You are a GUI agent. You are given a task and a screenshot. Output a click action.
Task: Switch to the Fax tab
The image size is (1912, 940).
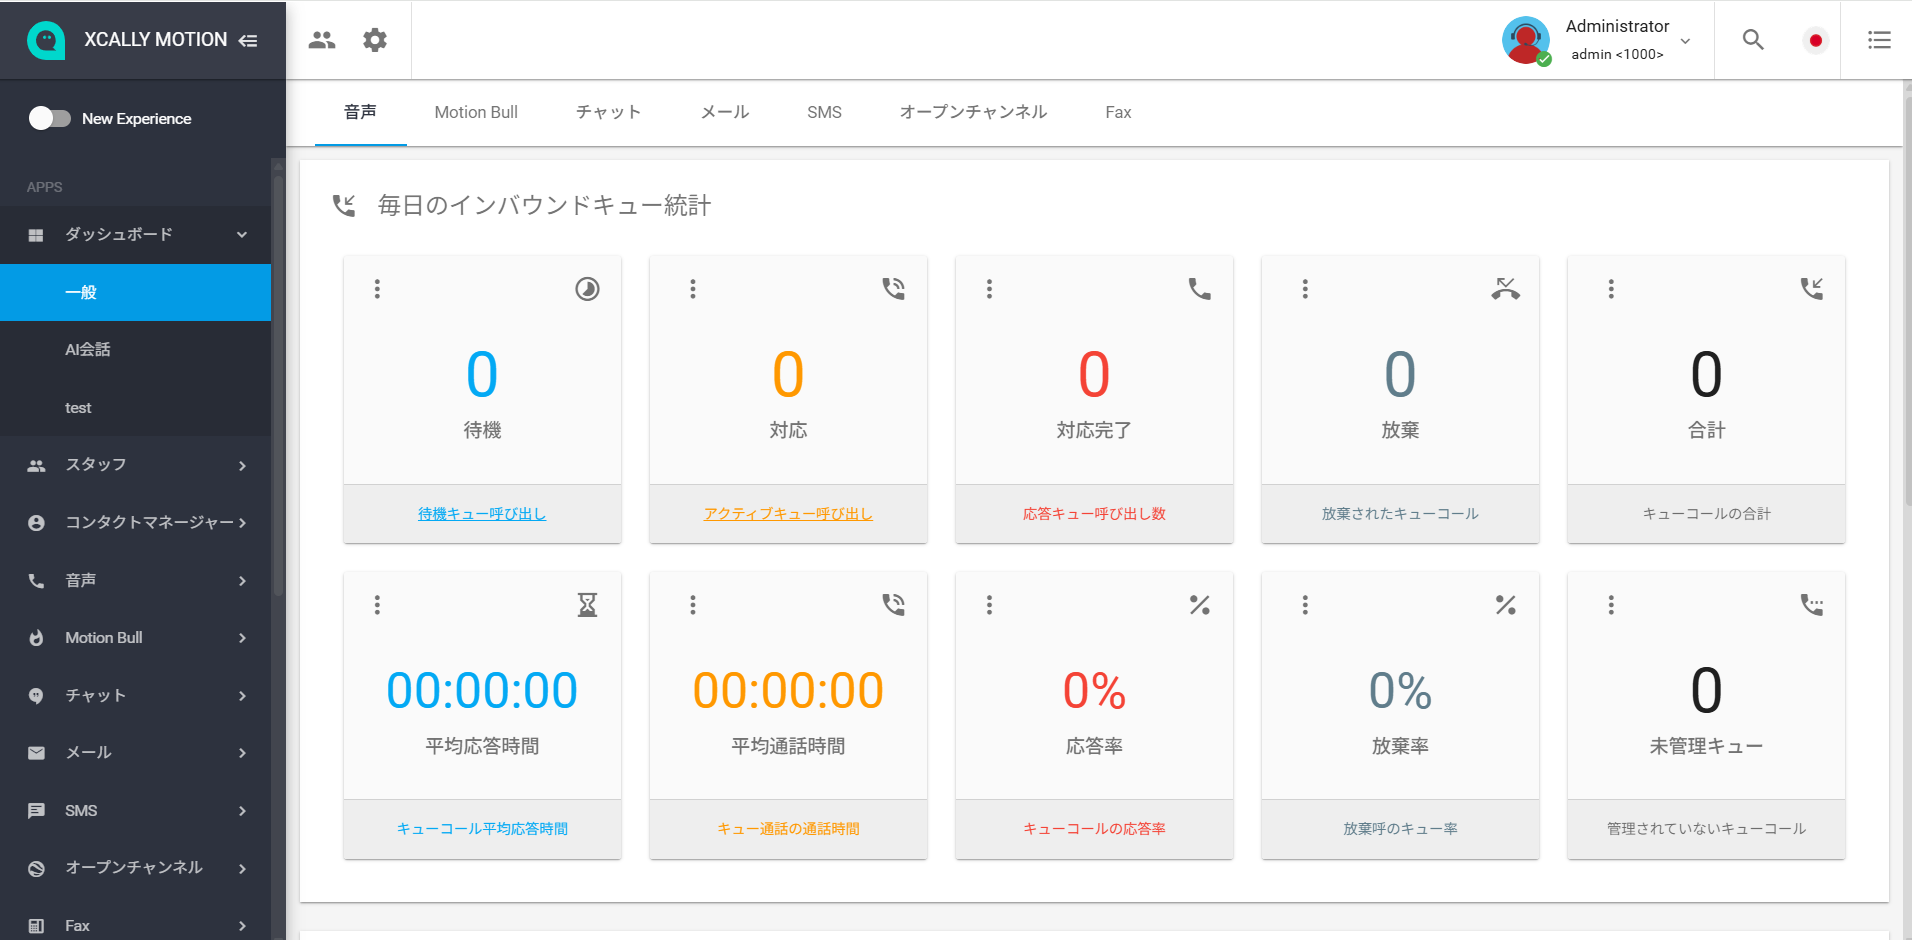pos(1118,113)
